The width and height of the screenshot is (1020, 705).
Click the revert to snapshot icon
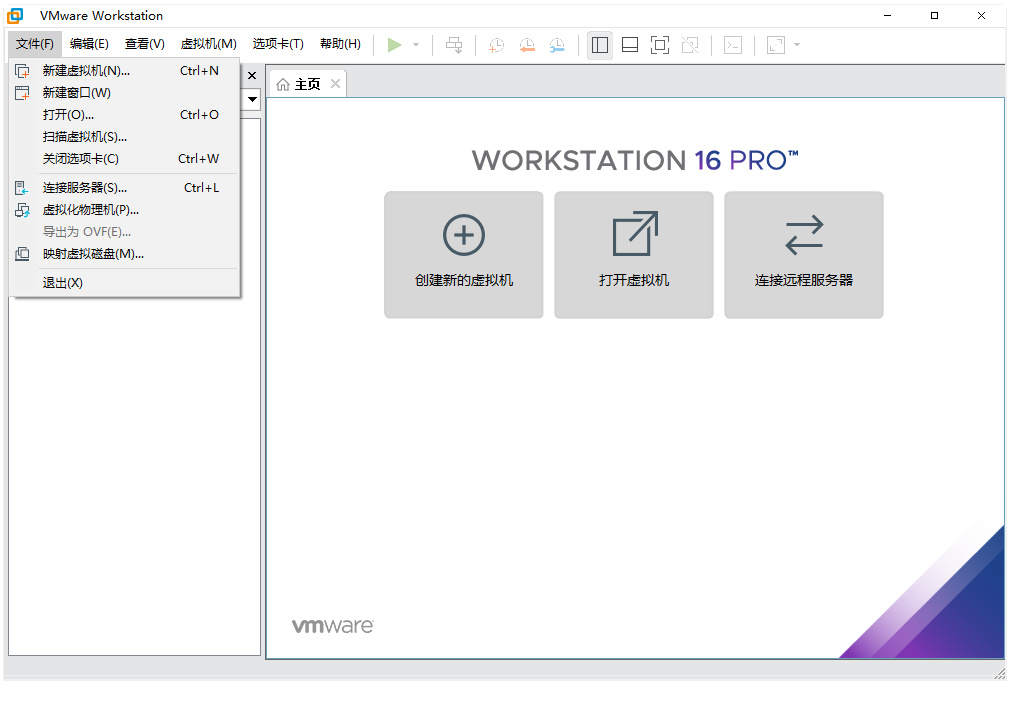tap(526, 45)
